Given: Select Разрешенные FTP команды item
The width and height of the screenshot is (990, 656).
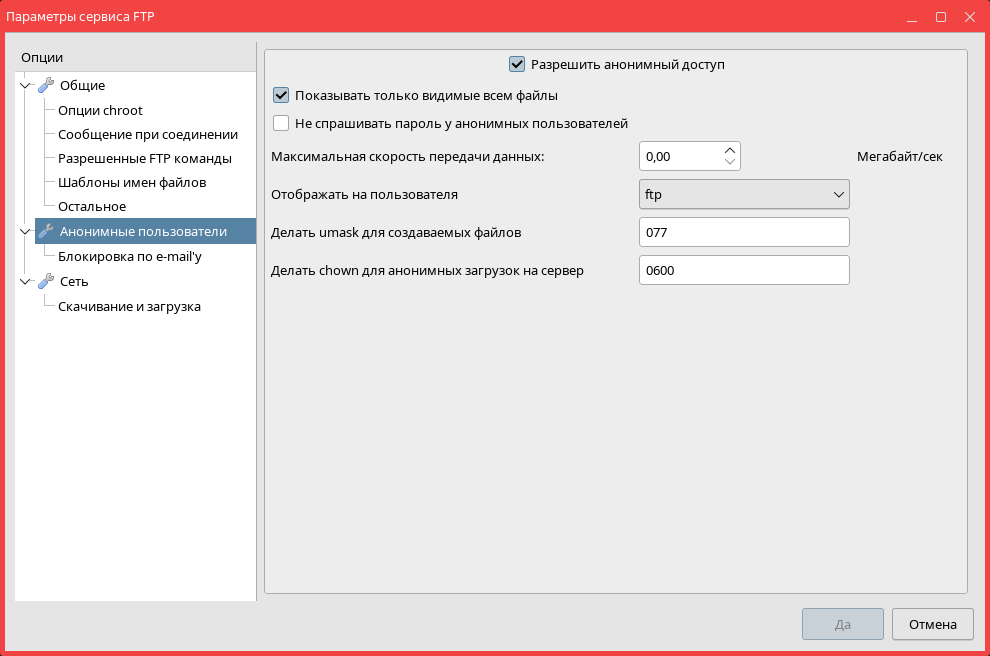Looking at the screenshot, I should (145, 159).
